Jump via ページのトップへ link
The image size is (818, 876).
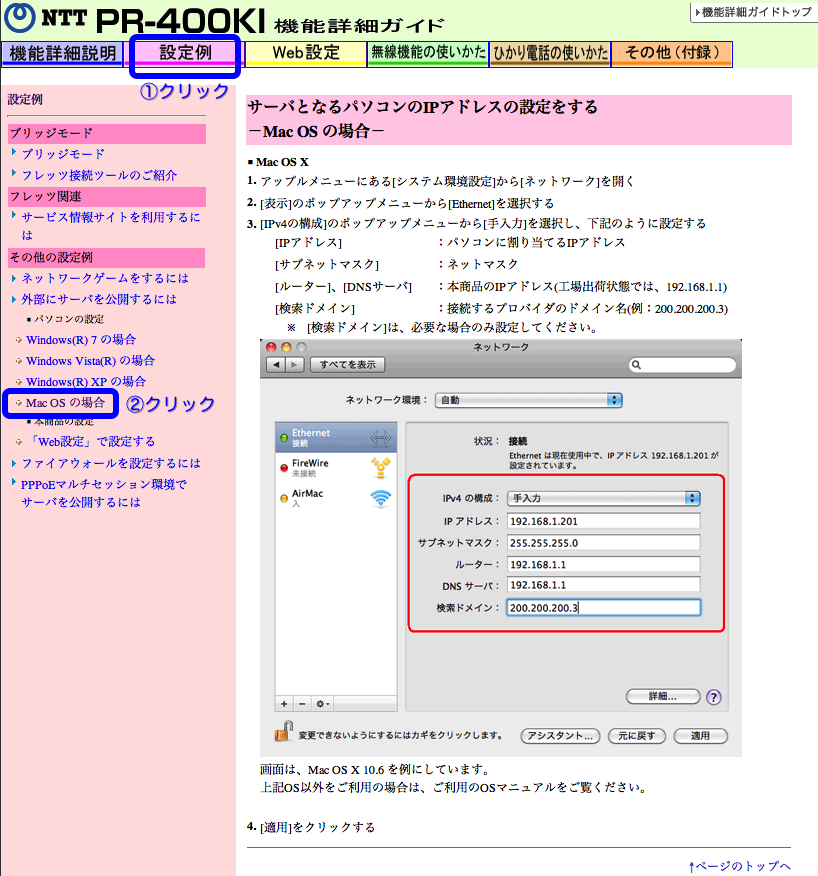[x=739, y=866]
